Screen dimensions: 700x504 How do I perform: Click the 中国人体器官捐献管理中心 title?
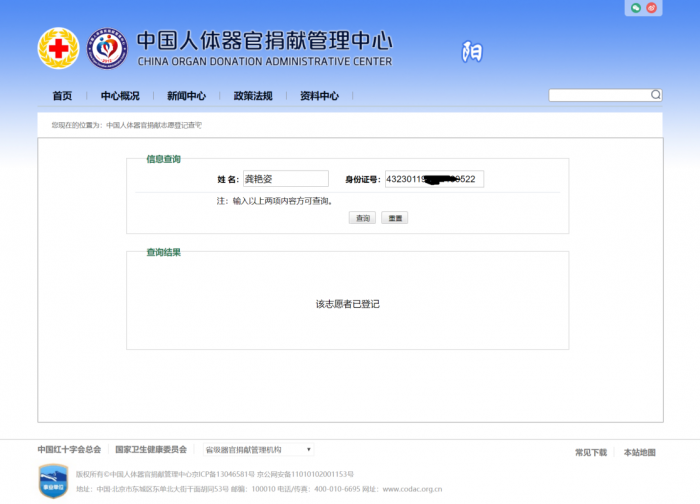pyautogui.click(x=264, y=40)
